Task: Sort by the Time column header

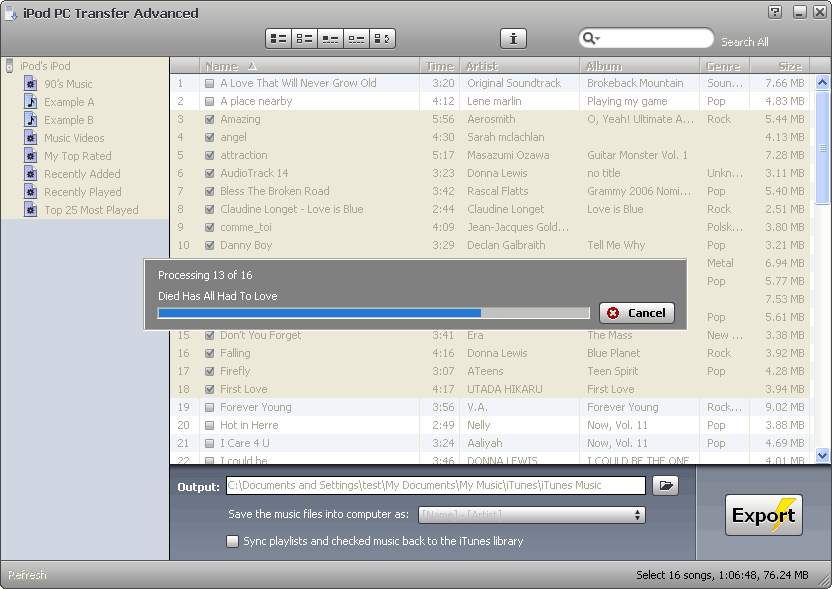Action: pos(439,66)
